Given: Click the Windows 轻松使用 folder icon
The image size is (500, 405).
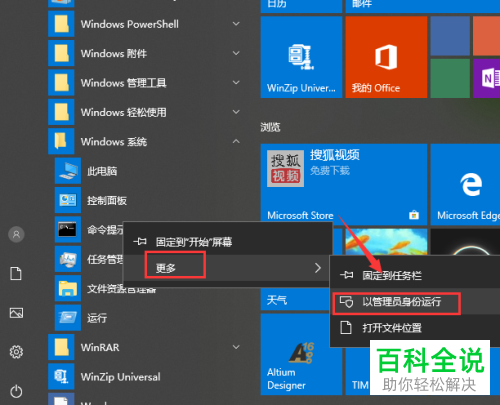Looking at the screenshot, I should 61,112.
